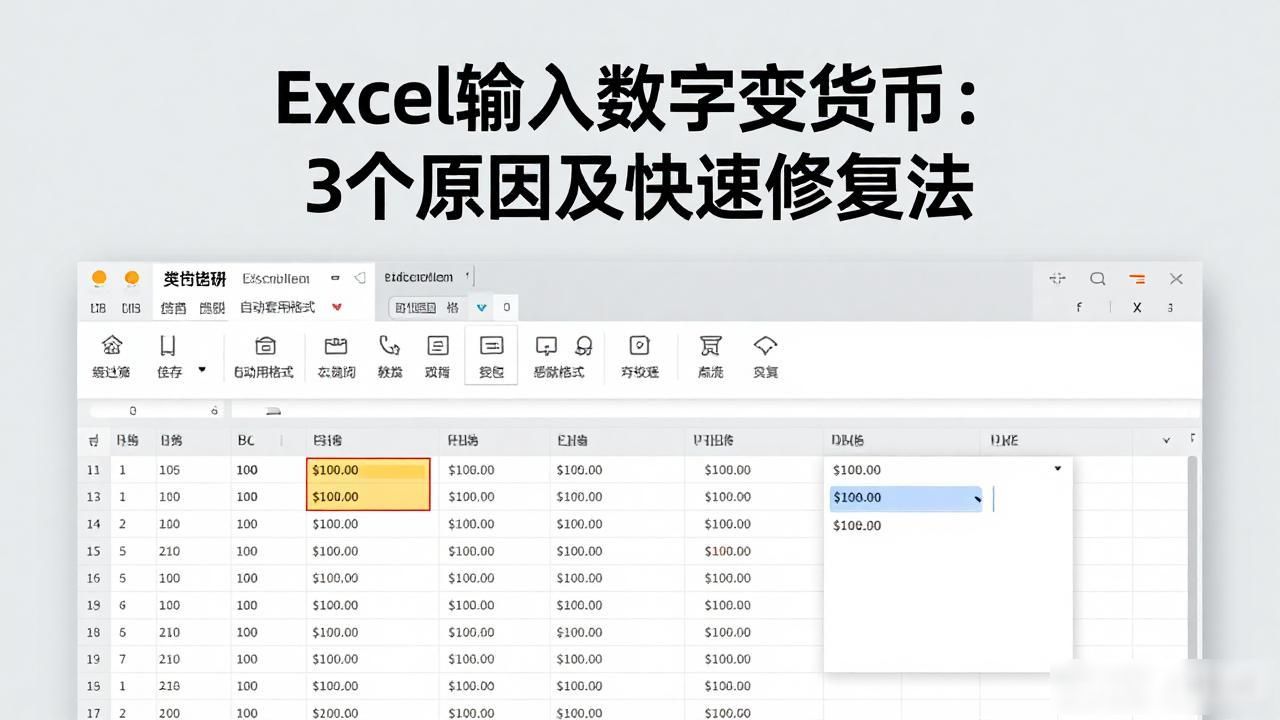Viewport: 1280px width, 720px height.
Task: Click the document-with-lines toolbar icon
Action: click(x=438, y=346)
